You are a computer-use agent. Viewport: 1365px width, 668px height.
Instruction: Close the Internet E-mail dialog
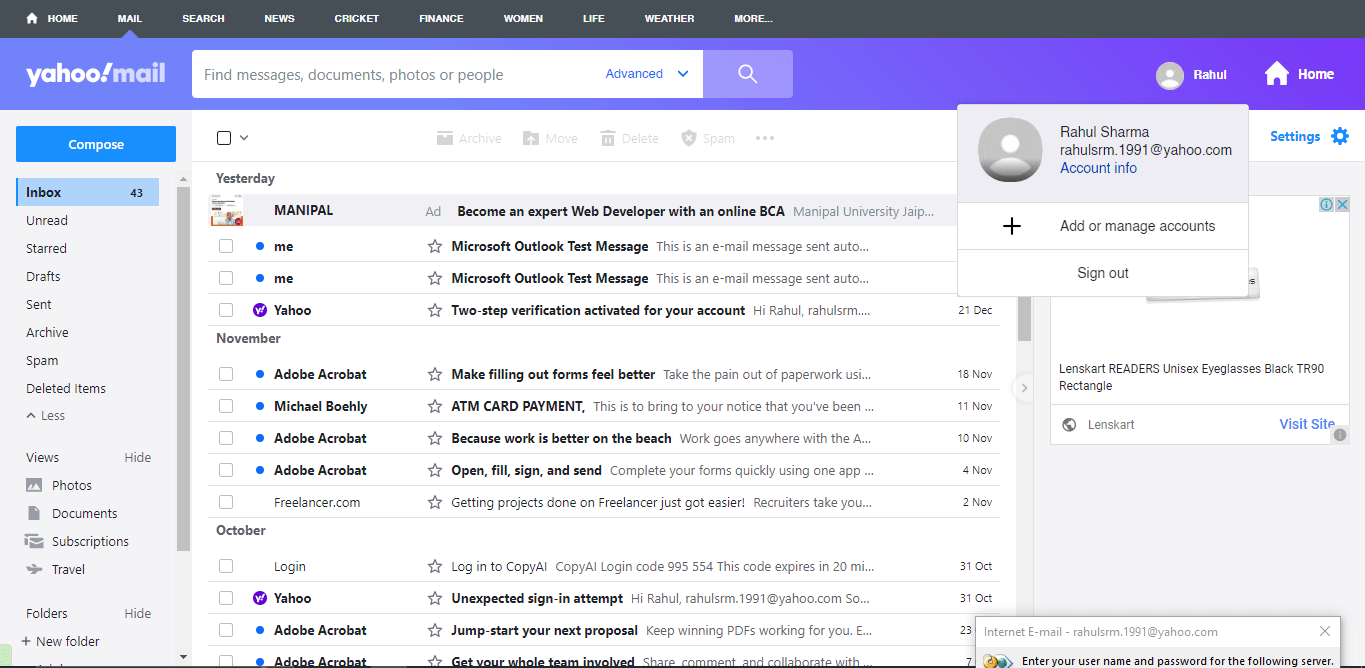1325,631
